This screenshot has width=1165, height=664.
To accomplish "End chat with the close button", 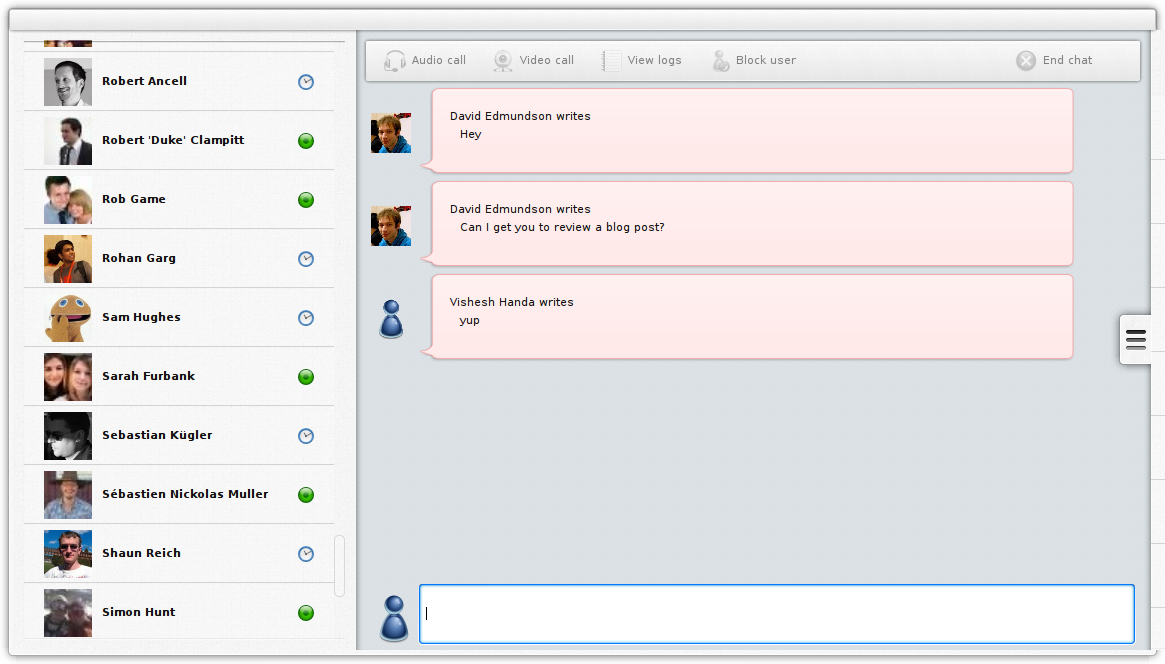I will coord(1054,60).
